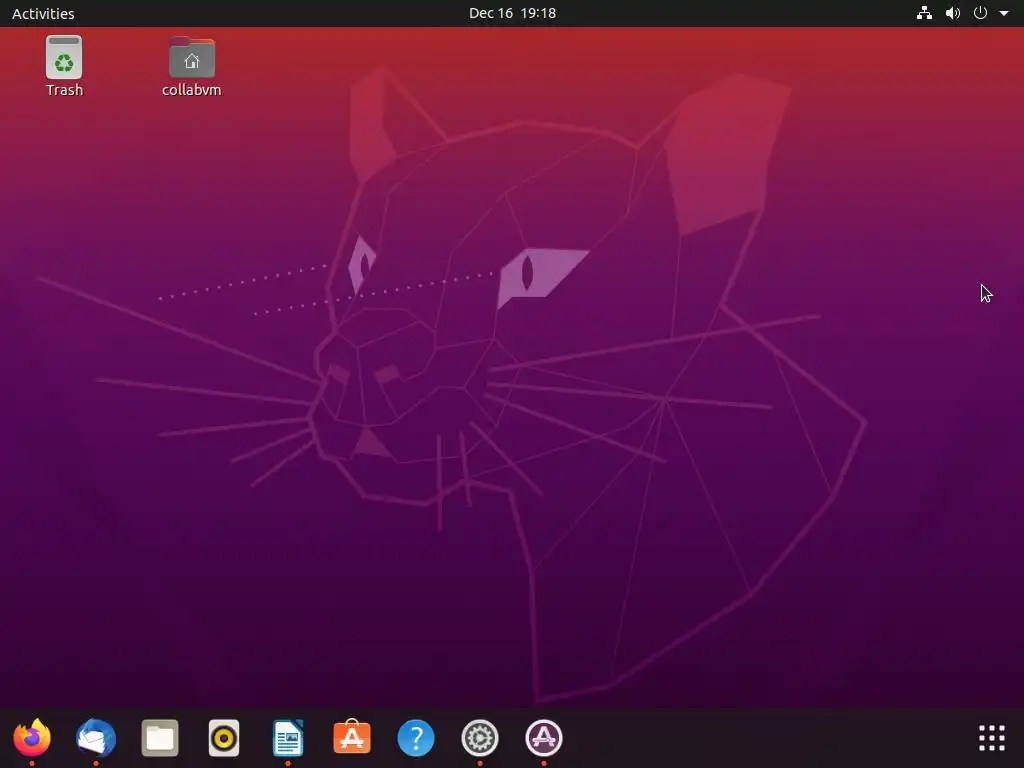Open LibreOffice Writer from the dock
The image size is (1024, 768).
pos(288,738)
